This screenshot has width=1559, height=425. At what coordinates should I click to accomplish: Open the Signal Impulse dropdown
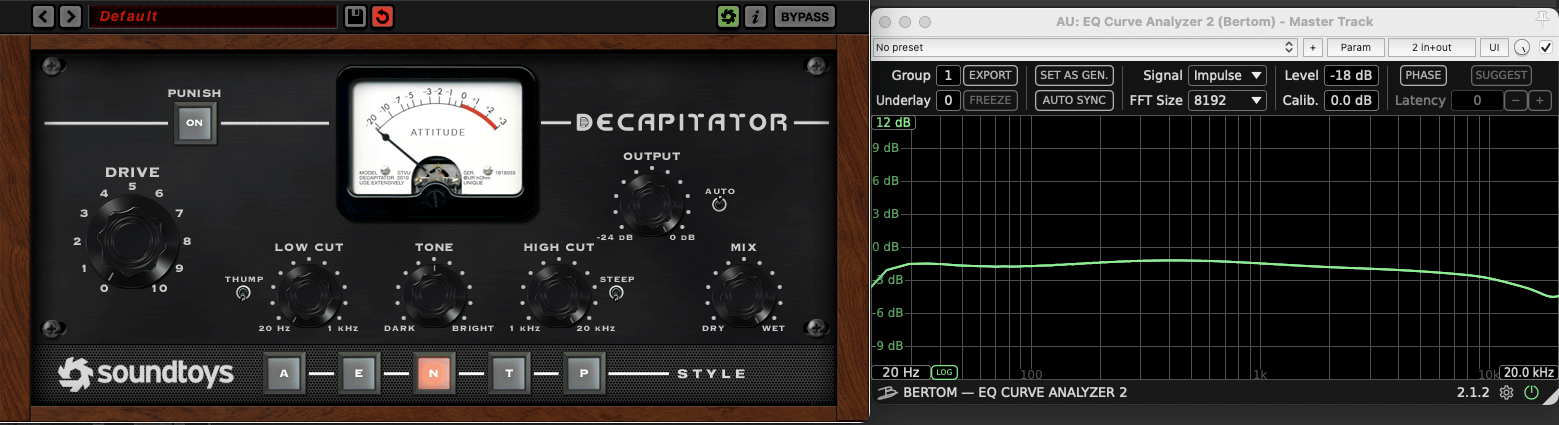coord(1227,75)
